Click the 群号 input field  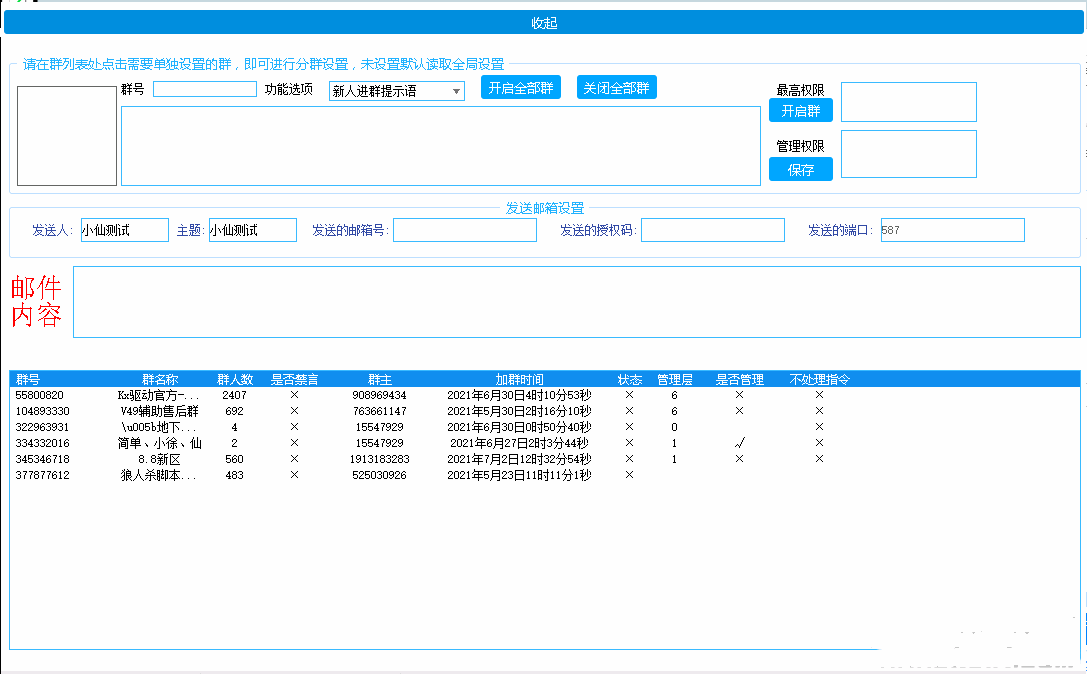coord(204,89)
